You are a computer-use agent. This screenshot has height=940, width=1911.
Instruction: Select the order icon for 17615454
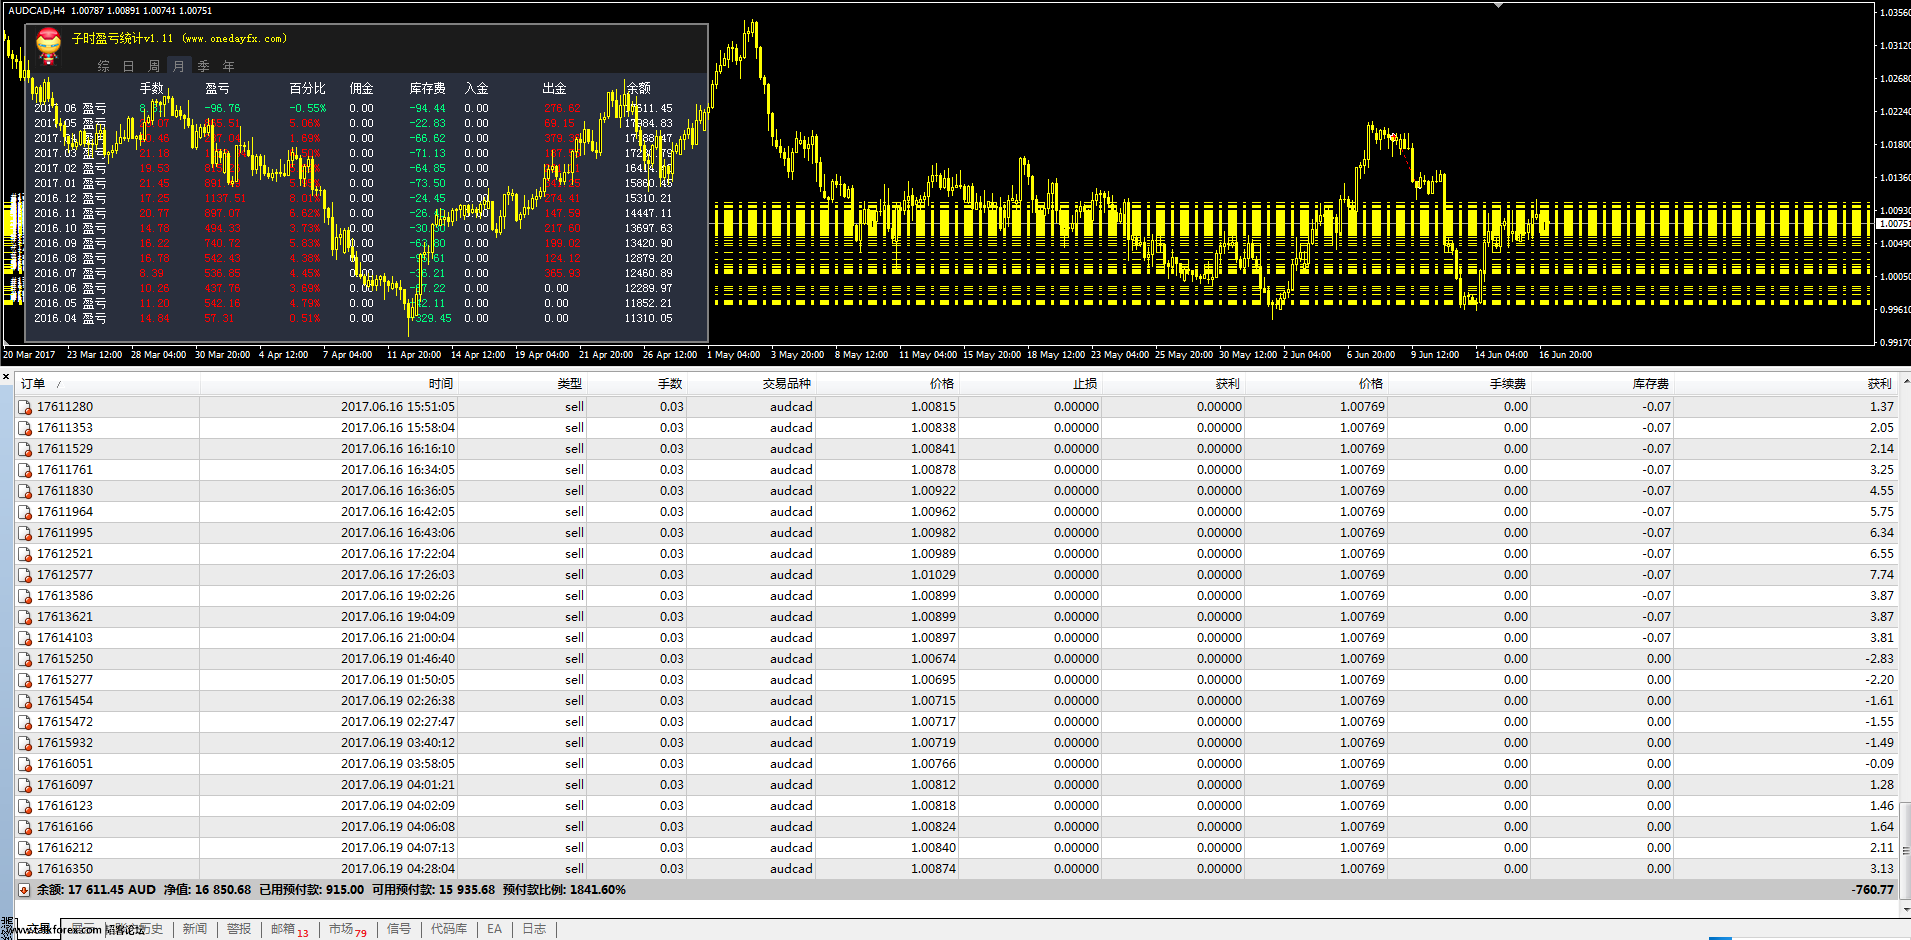[25, 701]
